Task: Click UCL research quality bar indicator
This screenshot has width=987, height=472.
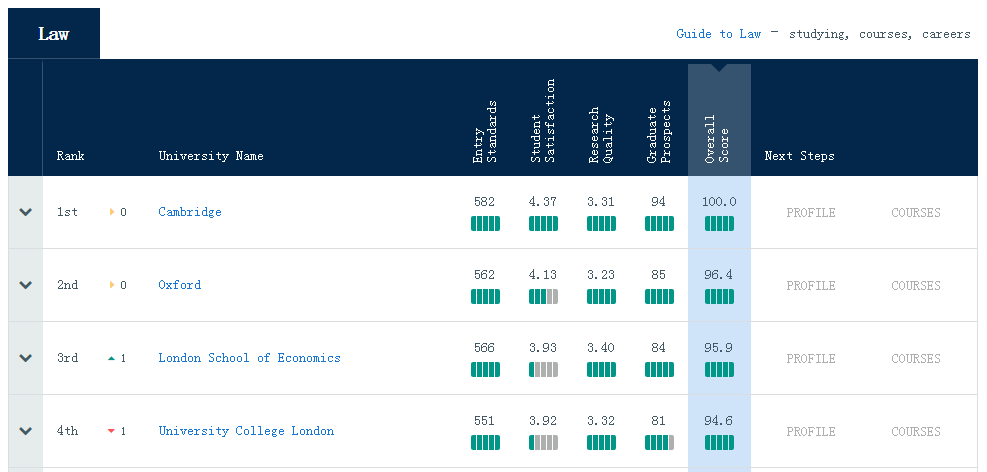Action: [602, 442]
